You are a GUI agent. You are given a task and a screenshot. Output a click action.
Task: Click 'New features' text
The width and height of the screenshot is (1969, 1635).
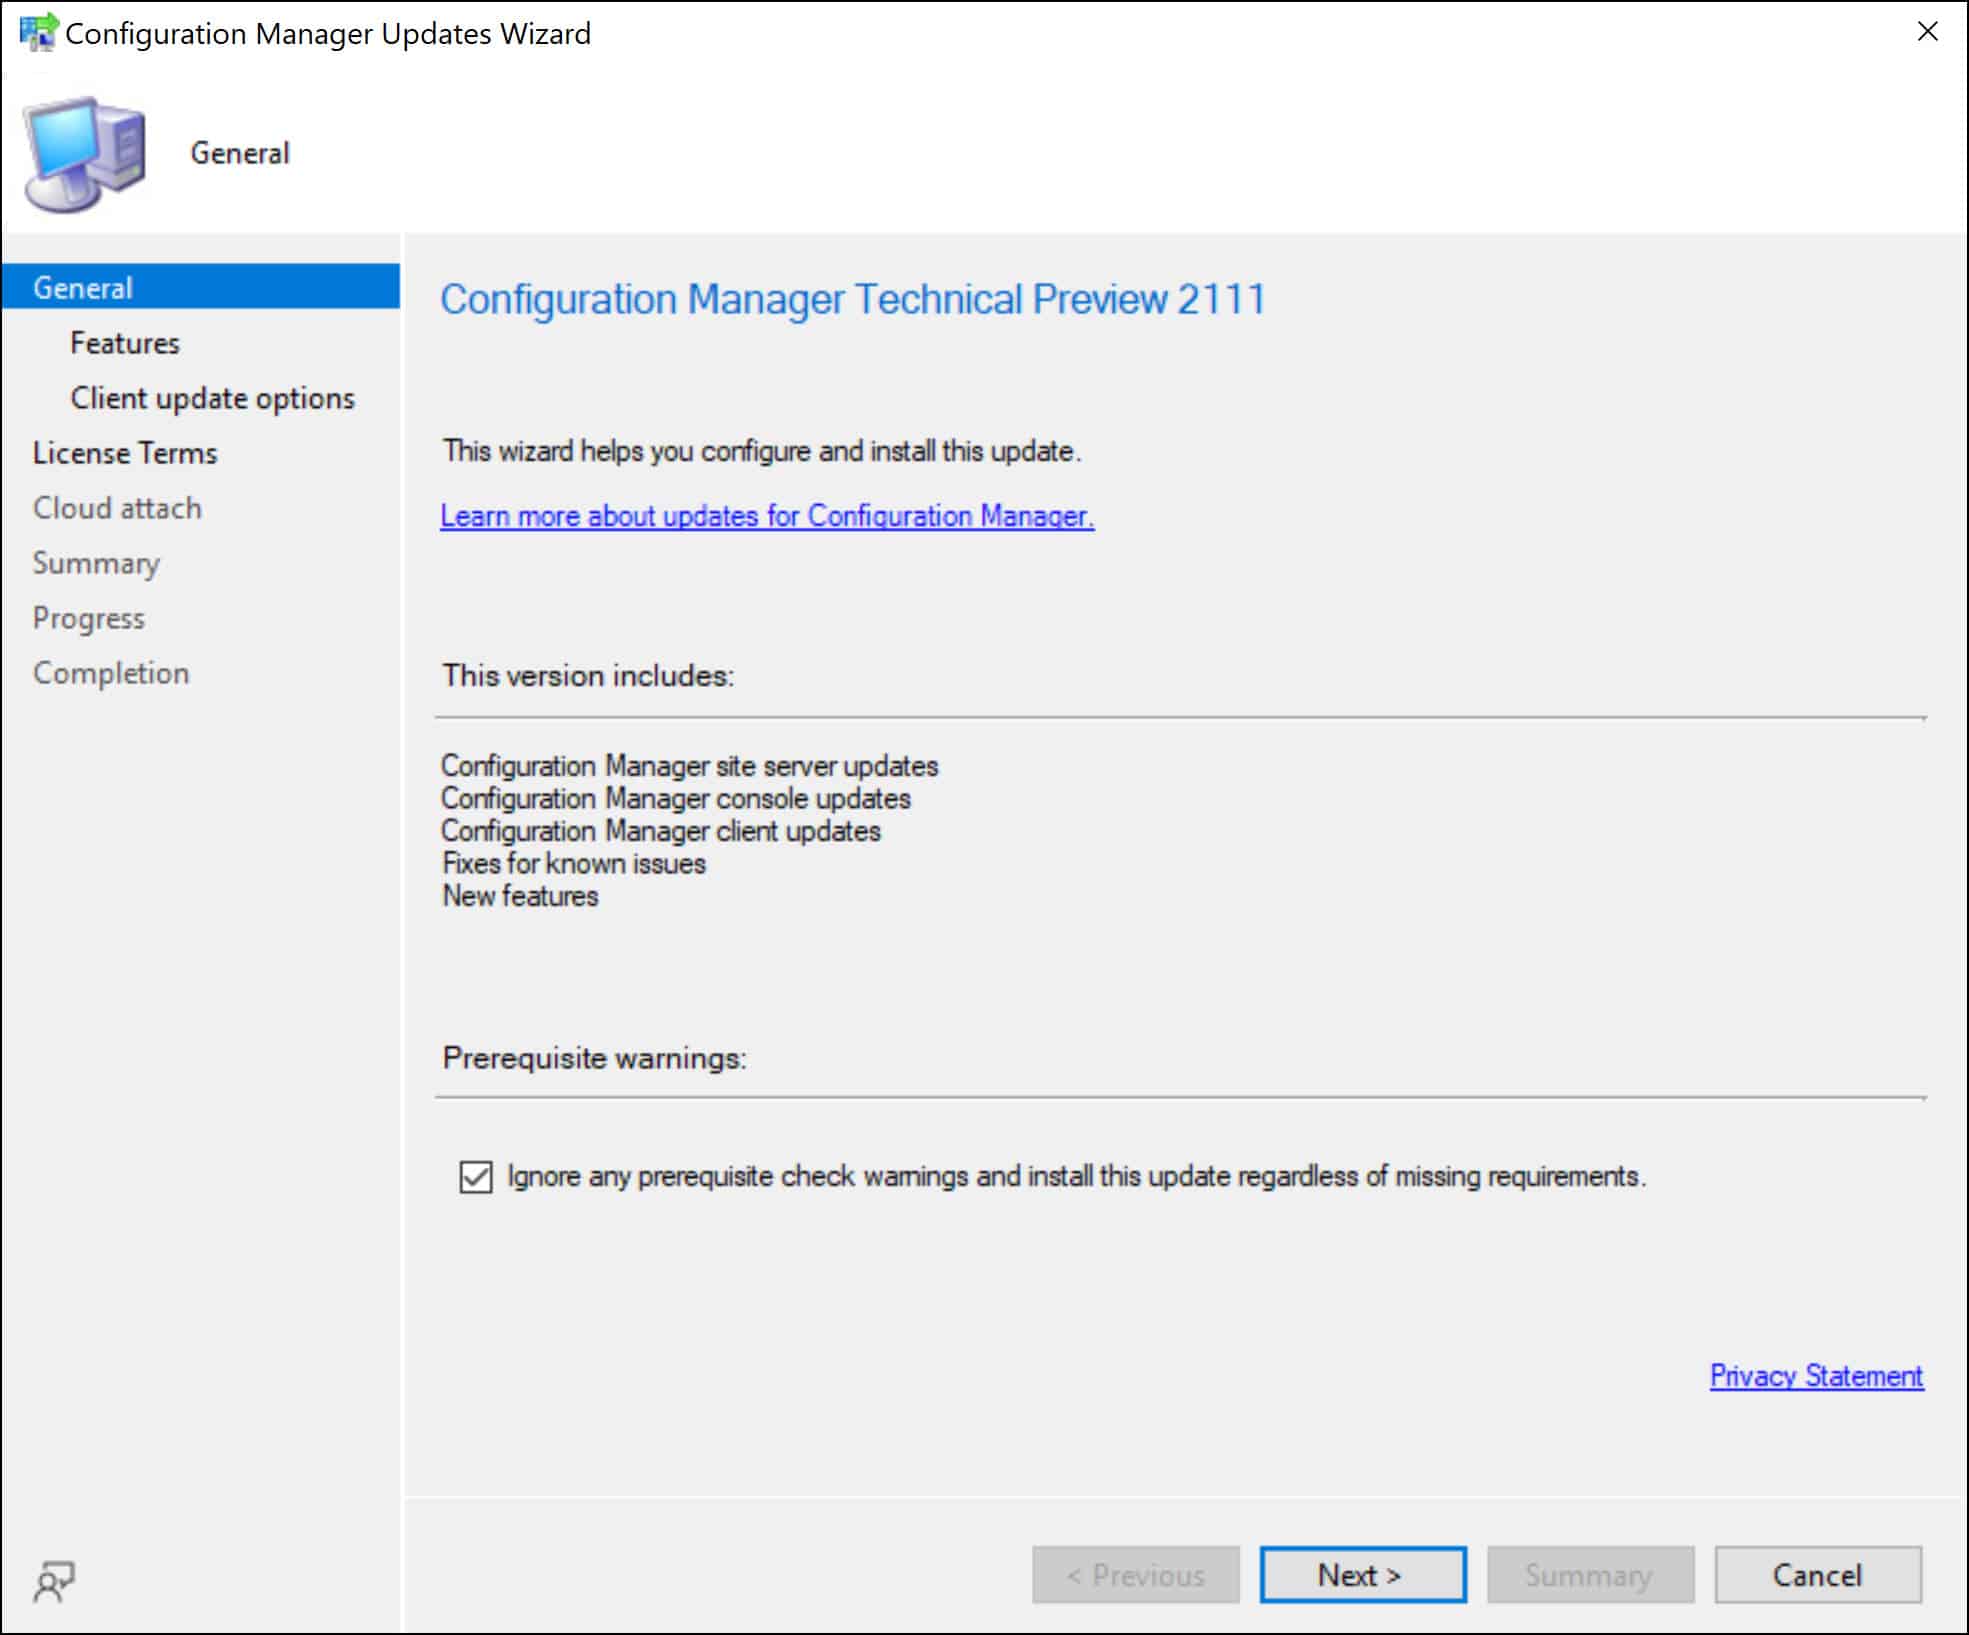pos(520,896)
